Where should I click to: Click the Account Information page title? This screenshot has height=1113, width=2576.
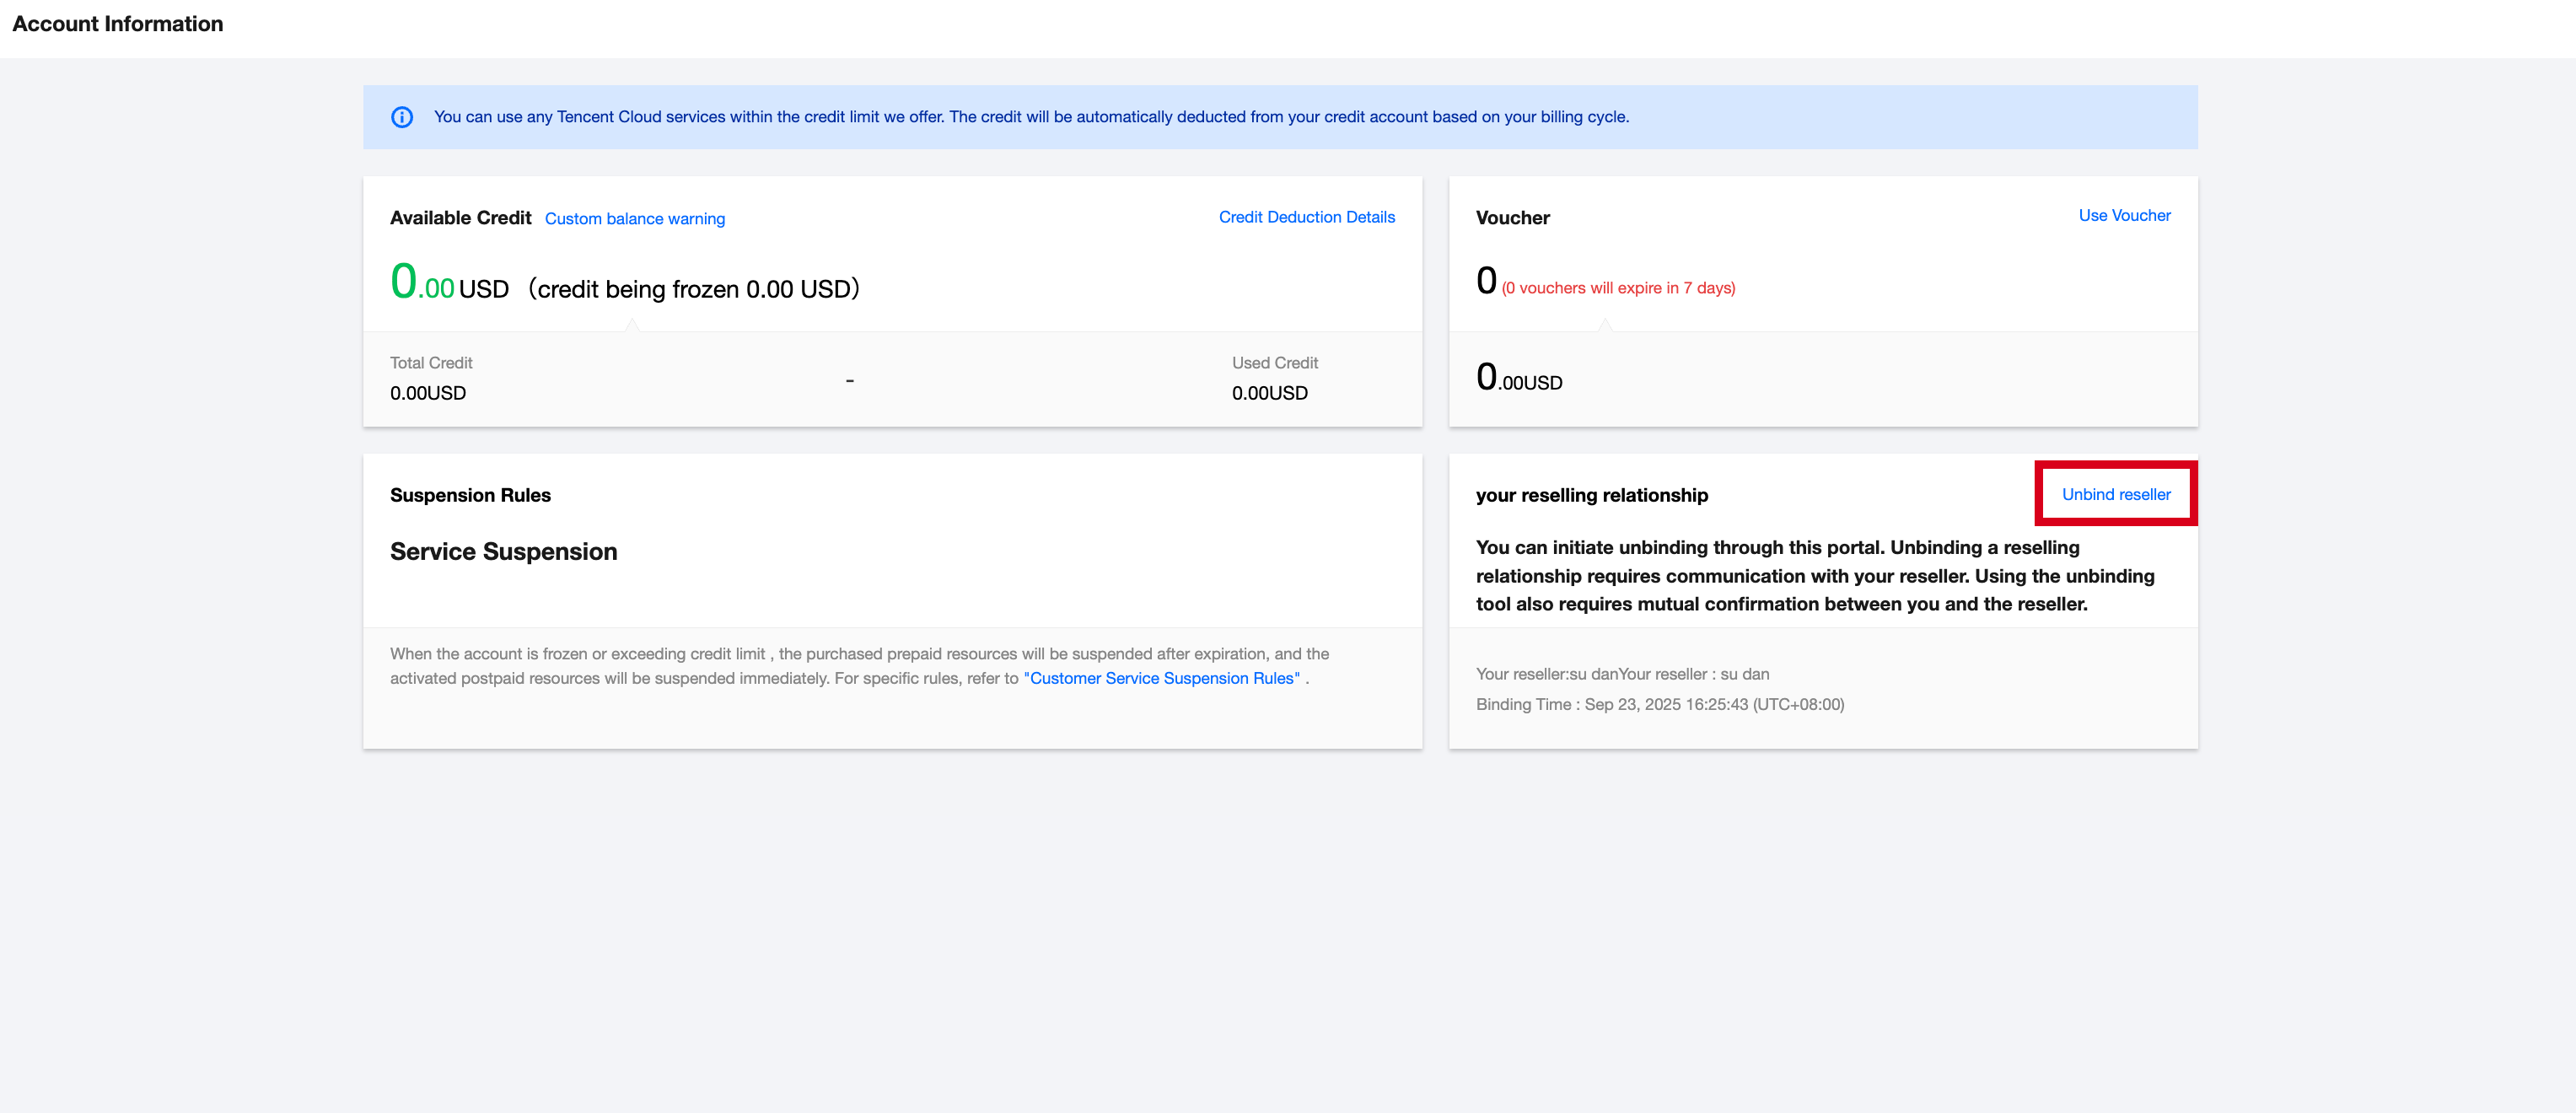coord(118,24)
